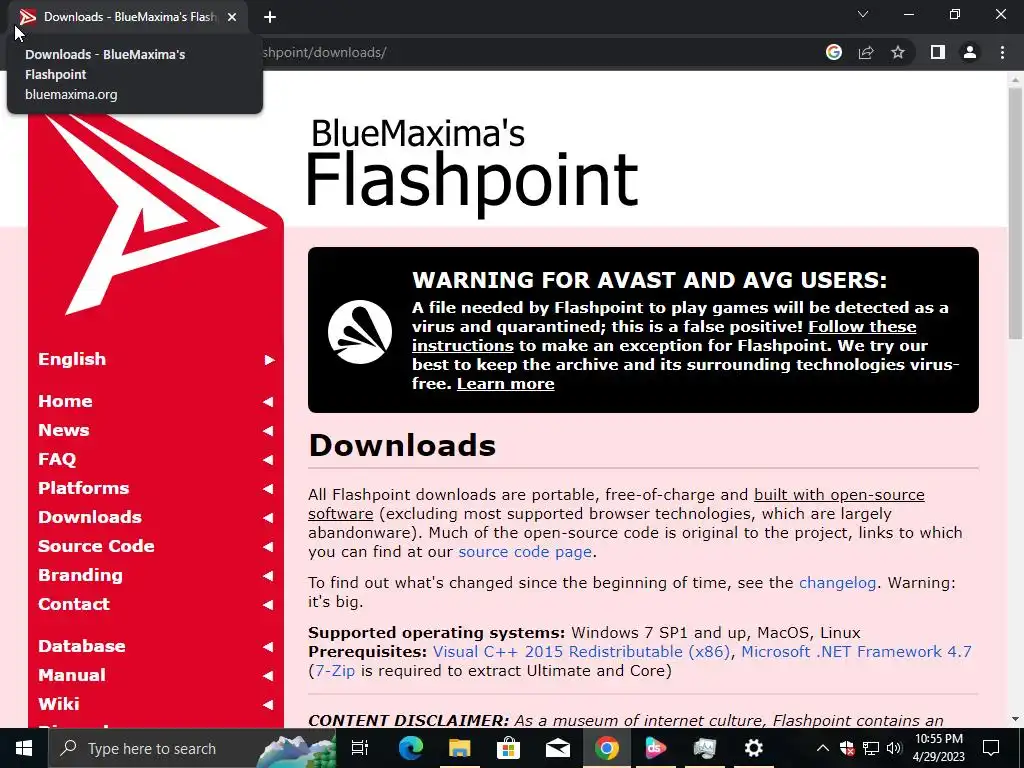Follow the 'Follow these instructions' link

pos(862,327)
